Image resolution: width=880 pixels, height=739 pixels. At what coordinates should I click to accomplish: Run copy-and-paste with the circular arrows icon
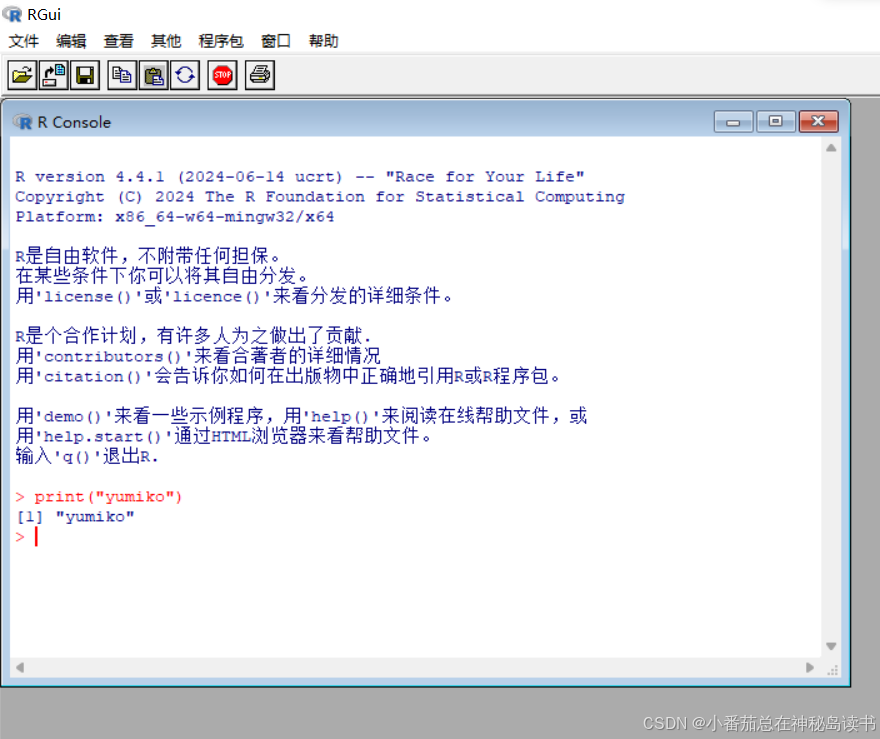pyautogui.click(x=185, y=74)
